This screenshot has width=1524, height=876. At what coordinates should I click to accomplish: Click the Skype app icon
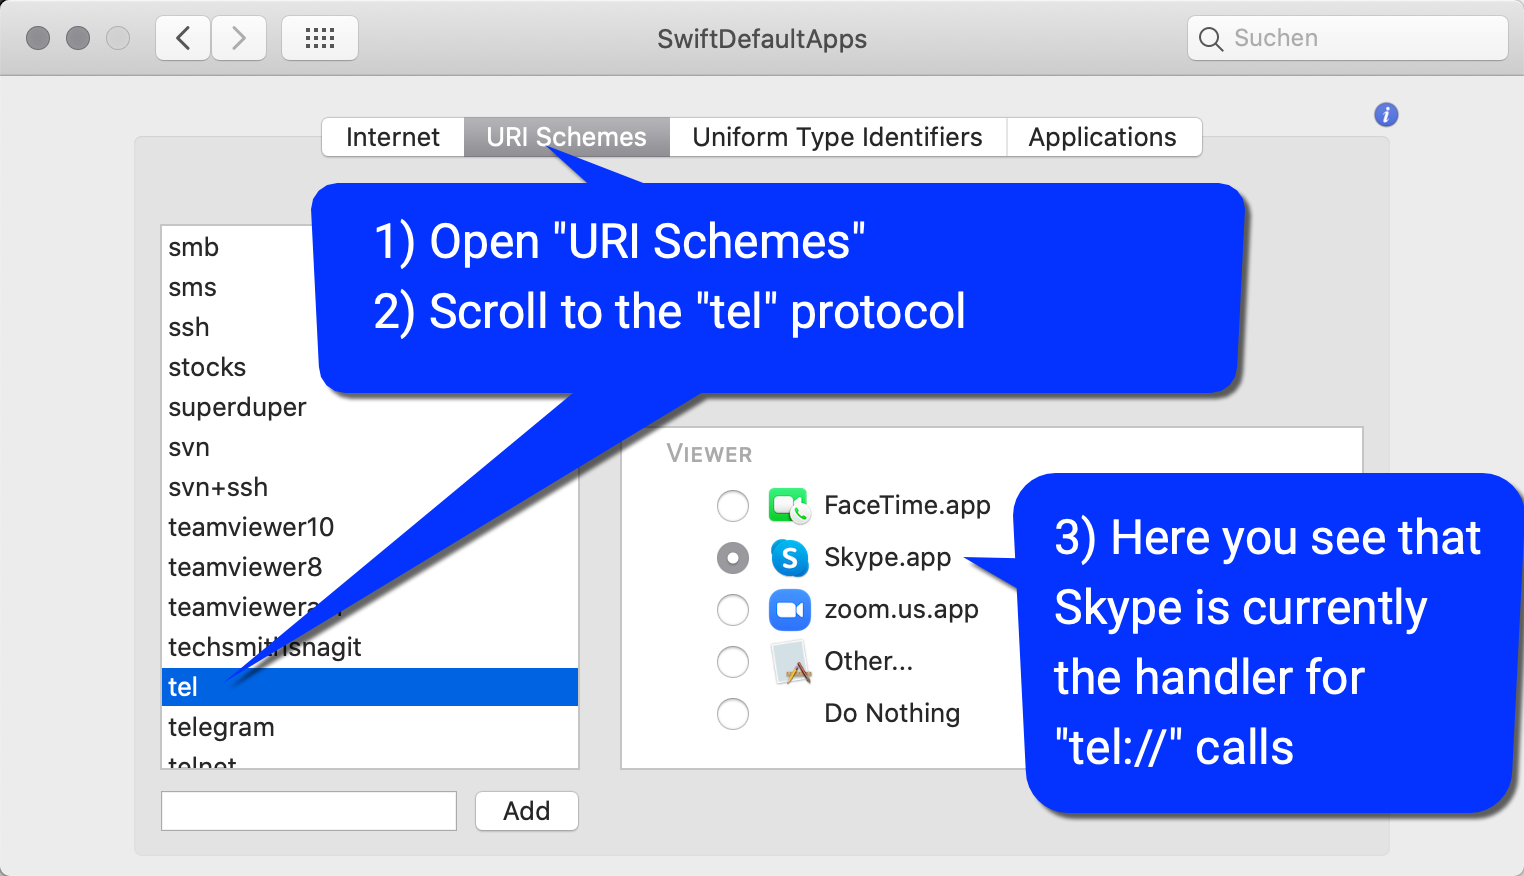(x=789, y=558)
